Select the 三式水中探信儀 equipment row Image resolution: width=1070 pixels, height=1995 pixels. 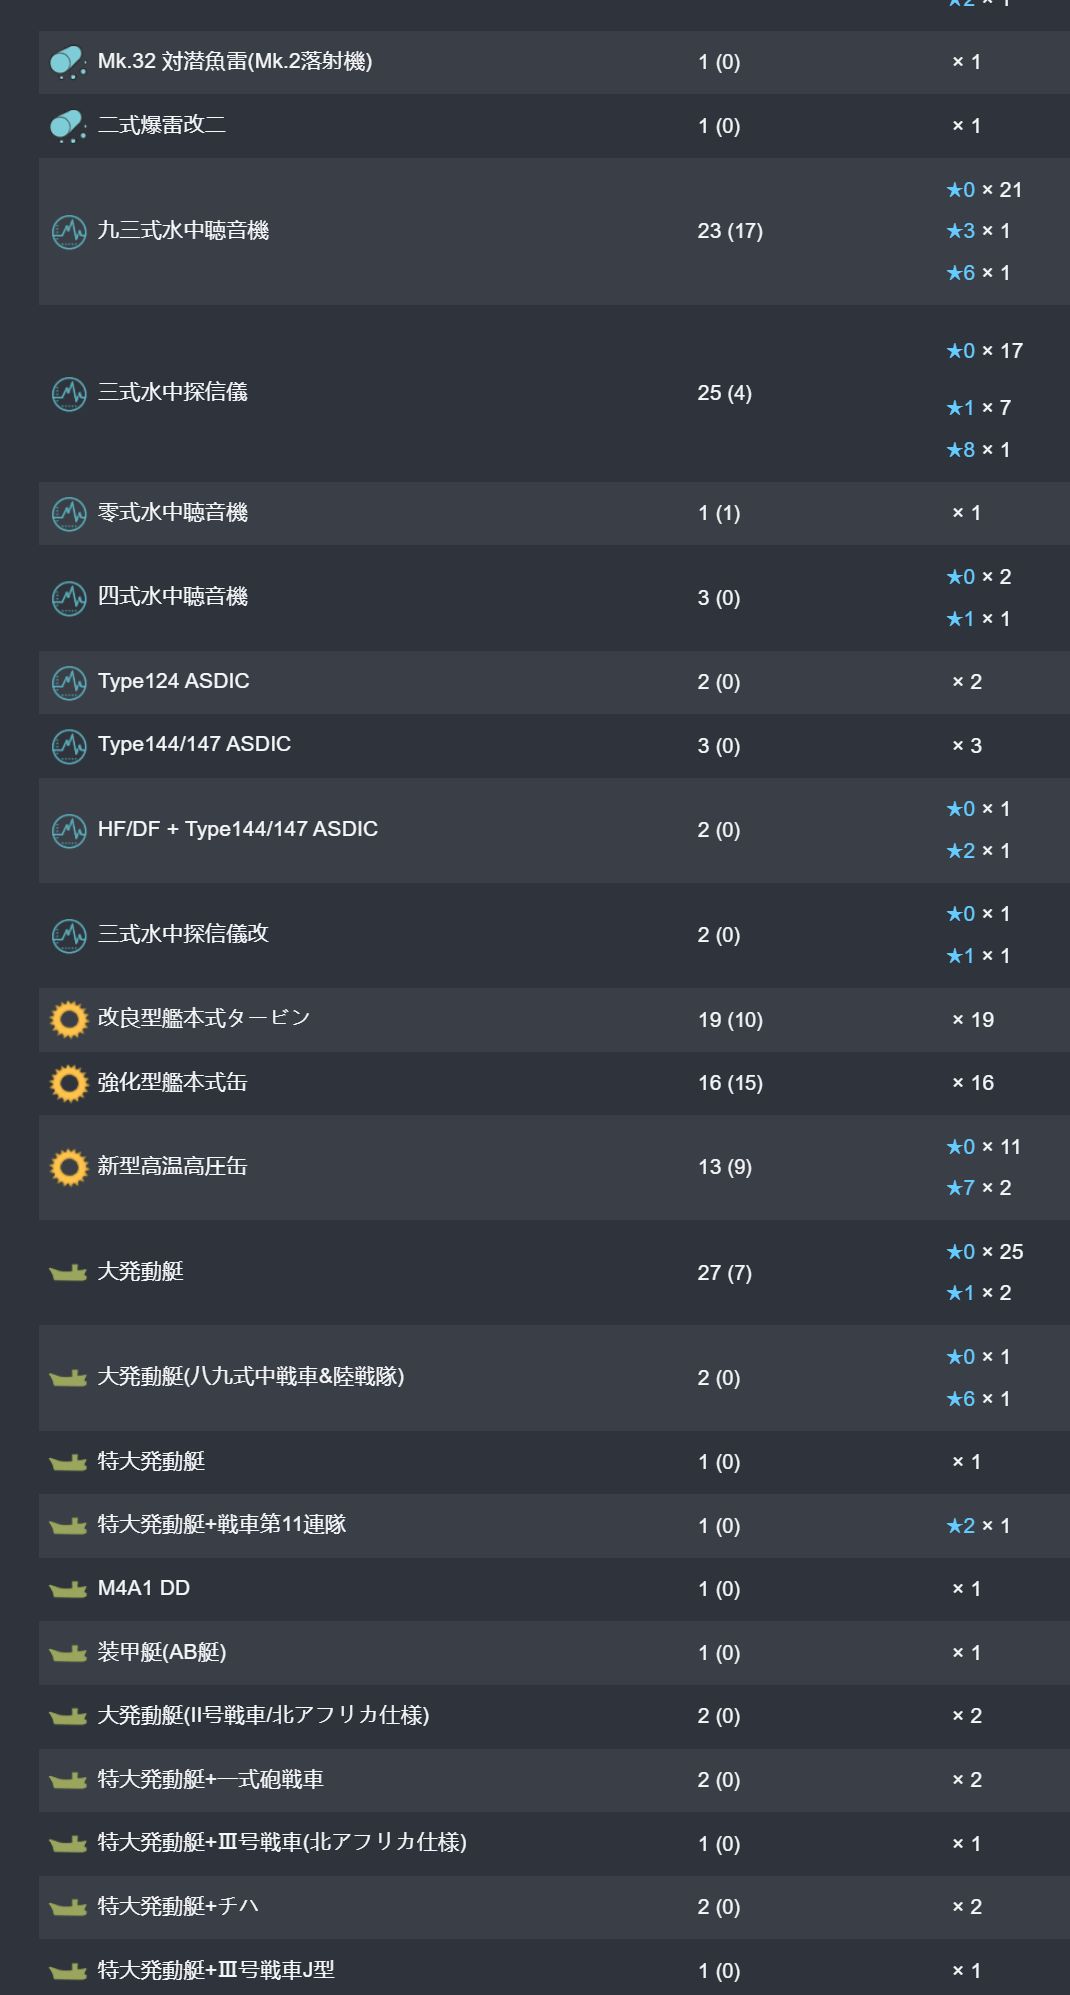[x=554, y=393]
